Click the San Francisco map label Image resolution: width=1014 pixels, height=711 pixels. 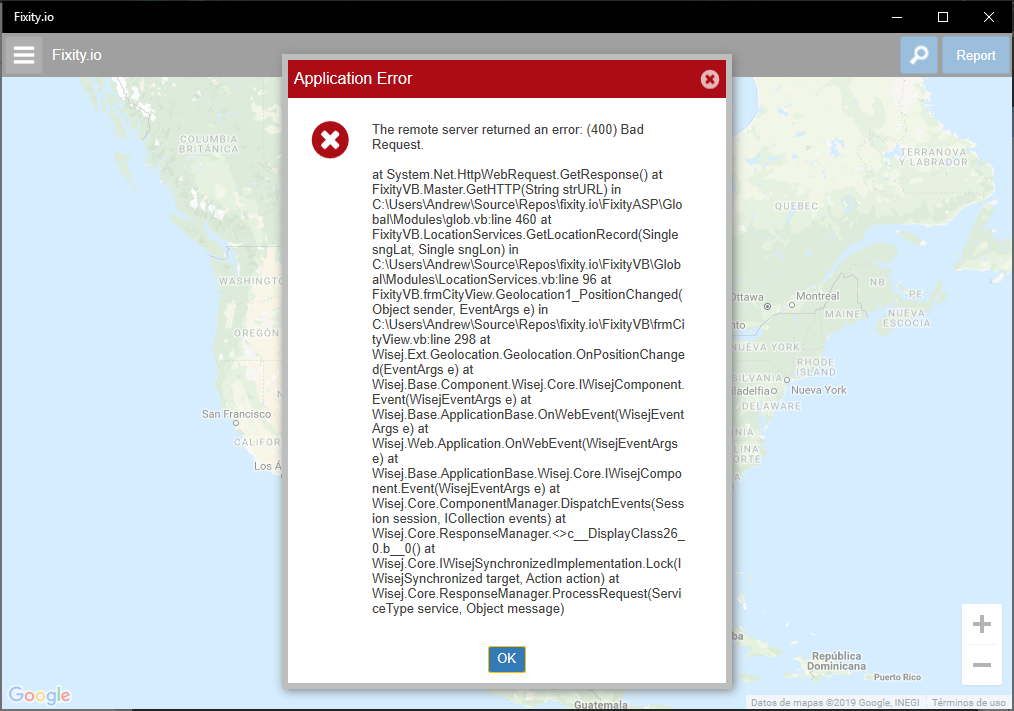pos(236,414)
